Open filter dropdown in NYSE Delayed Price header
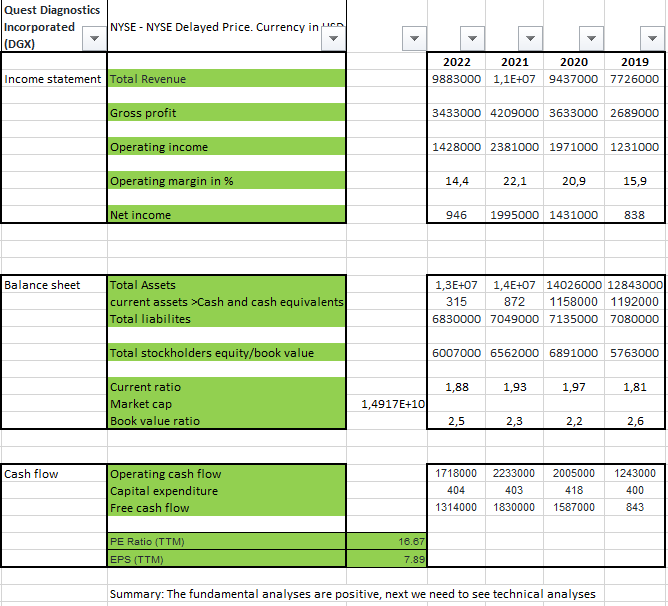Screen dimensions: 668x606 [333, 39]
